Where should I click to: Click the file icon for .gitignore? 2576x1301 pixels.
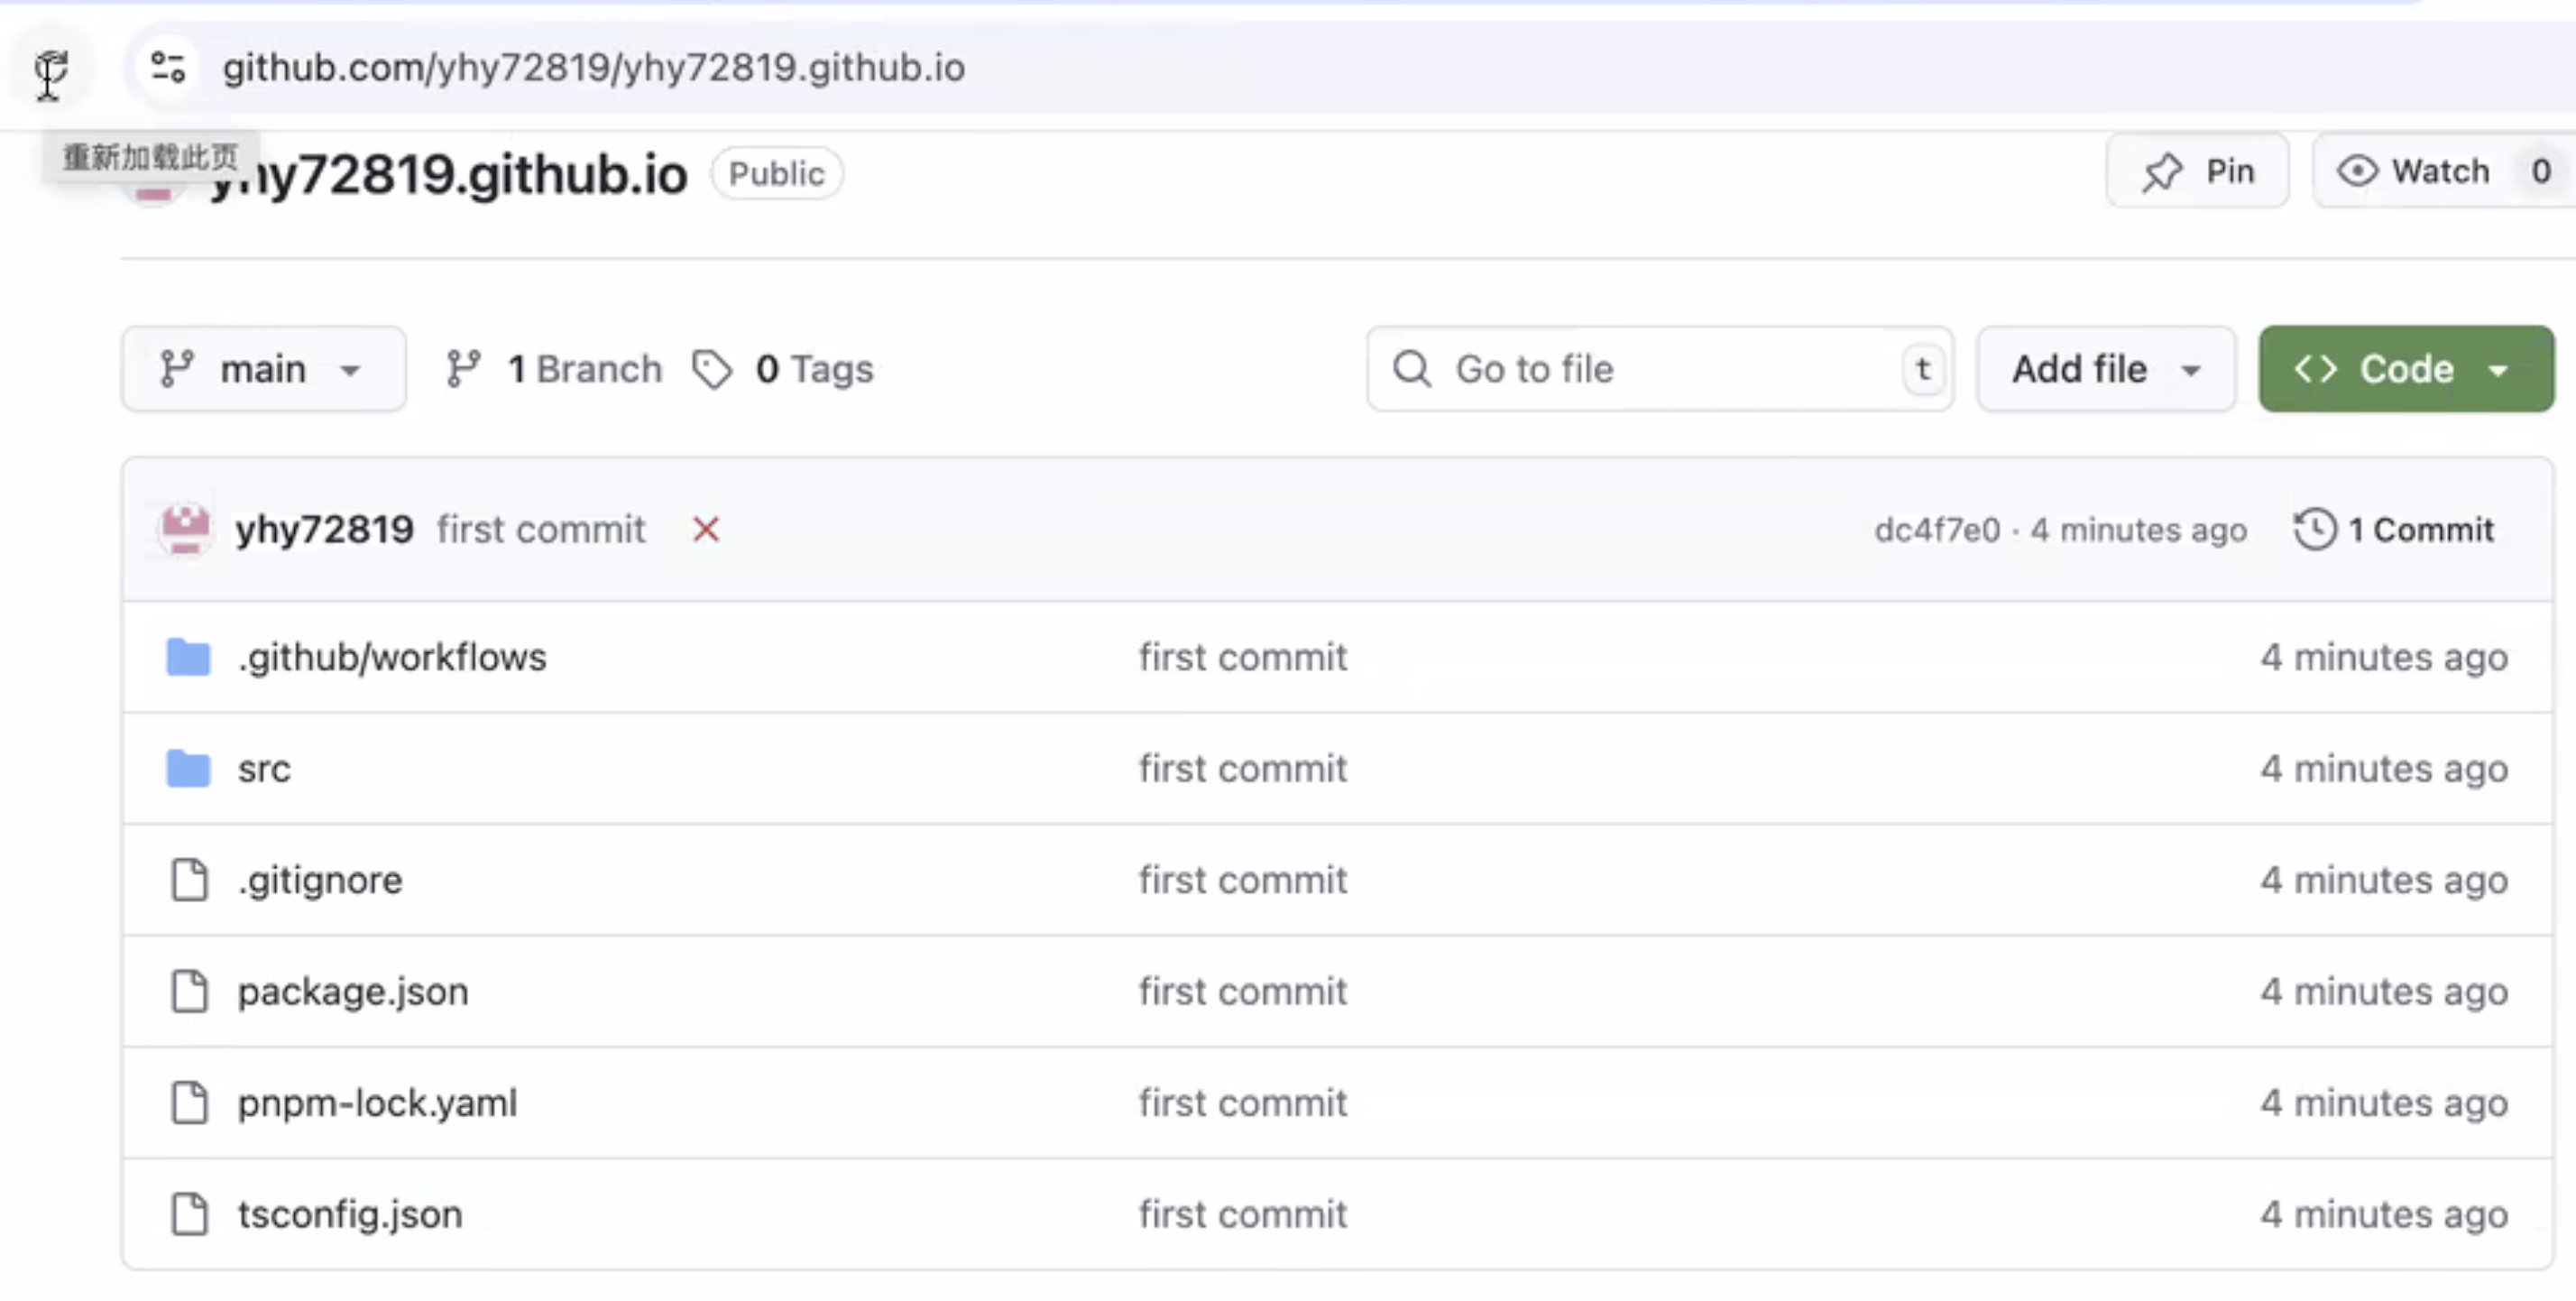point(189,880)
